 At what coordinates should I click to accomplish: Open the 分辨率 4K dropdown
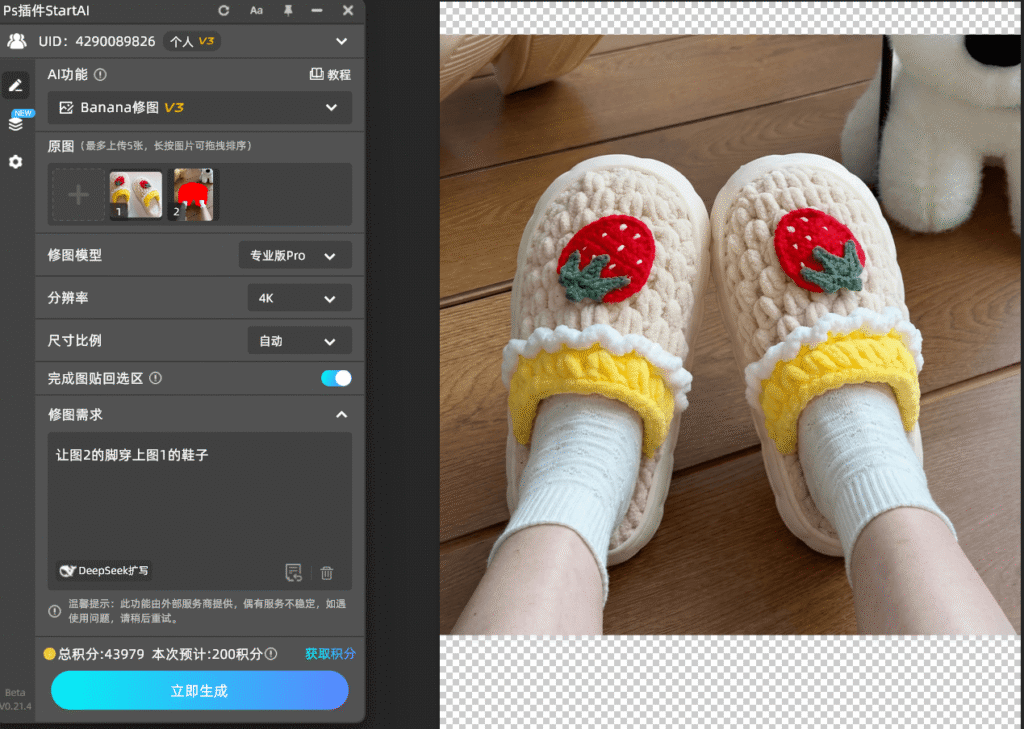(x=299, y=298)
